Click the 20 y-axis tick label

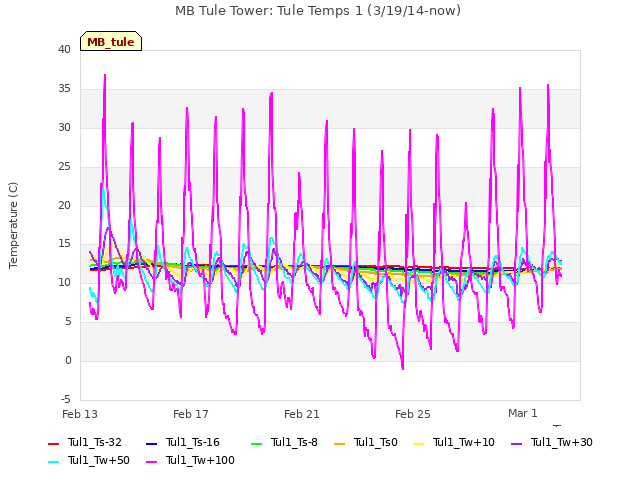(x=64, y=205)
